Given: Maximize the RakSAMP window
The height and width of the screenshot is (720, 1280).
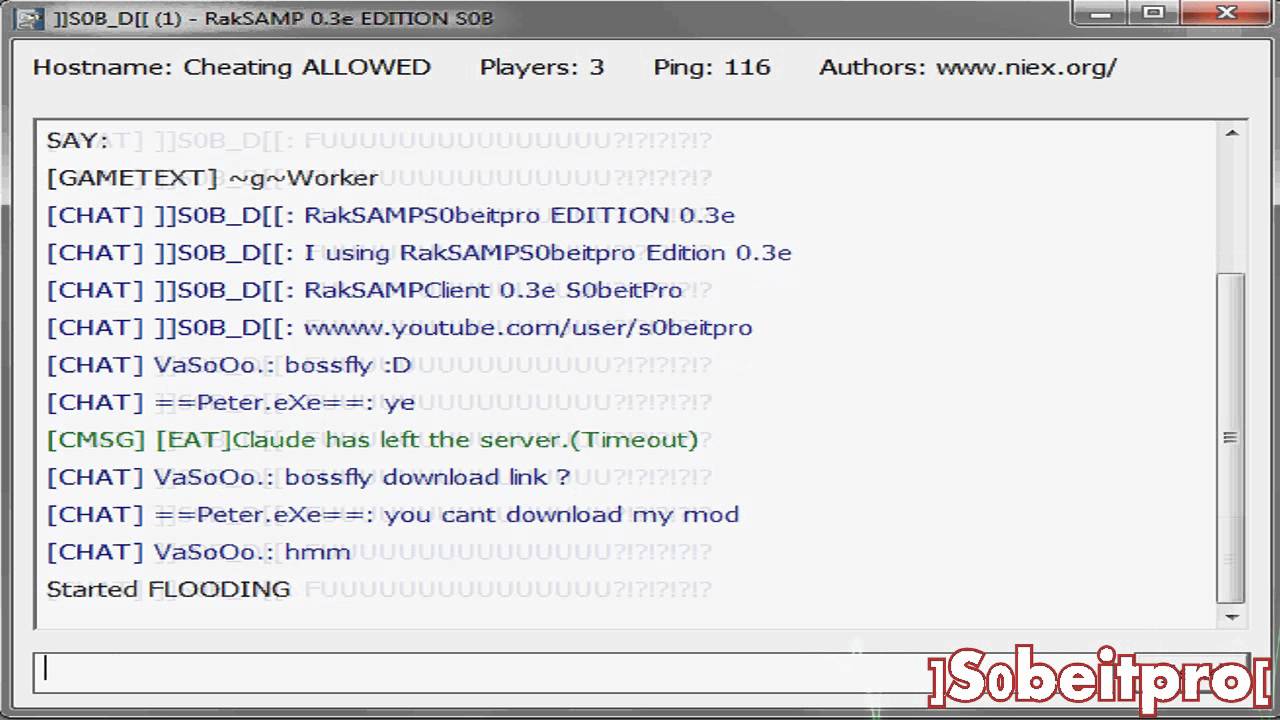Looking at the screenshot, I should point(1155,13).
